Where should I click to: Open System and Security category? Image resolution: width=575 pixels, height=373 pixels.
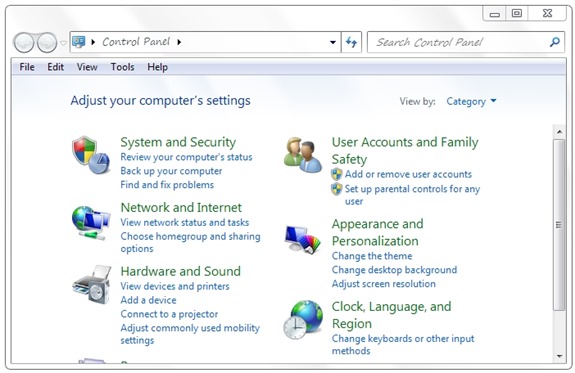178,142
